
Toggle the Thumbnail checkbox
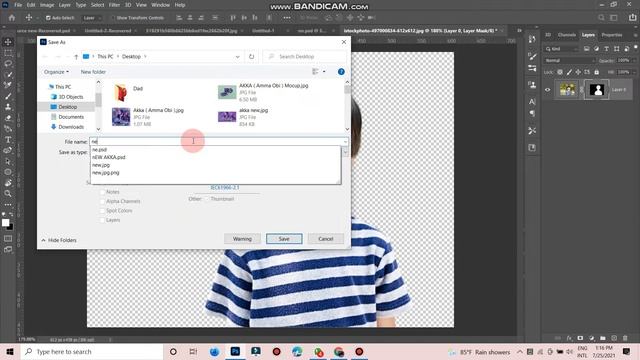pos(207,199)
